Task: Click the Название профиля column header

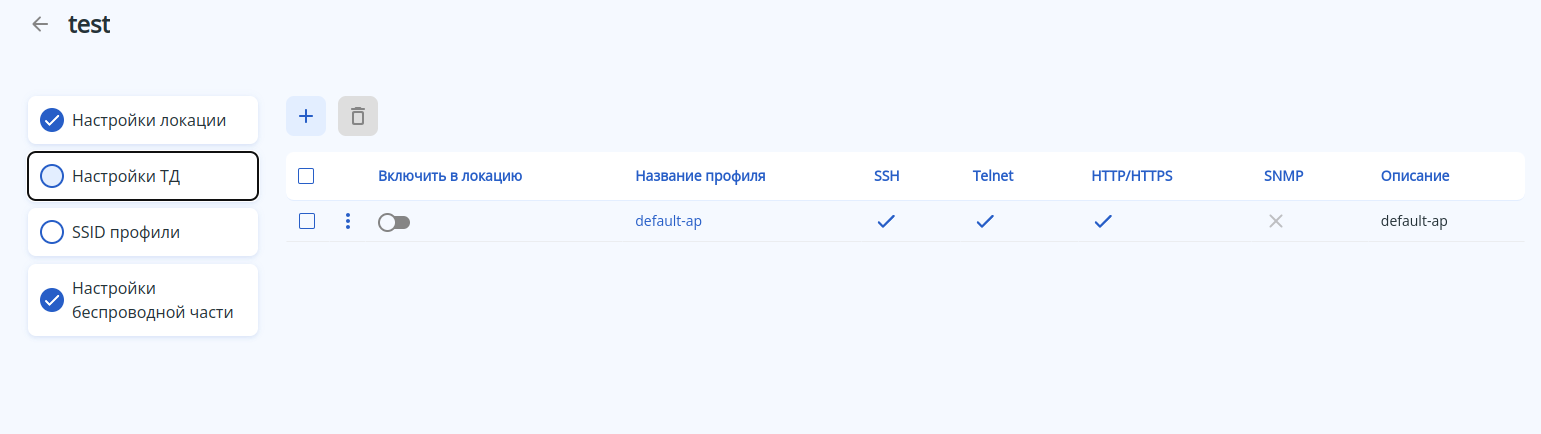Action: (x=700, y=176)
